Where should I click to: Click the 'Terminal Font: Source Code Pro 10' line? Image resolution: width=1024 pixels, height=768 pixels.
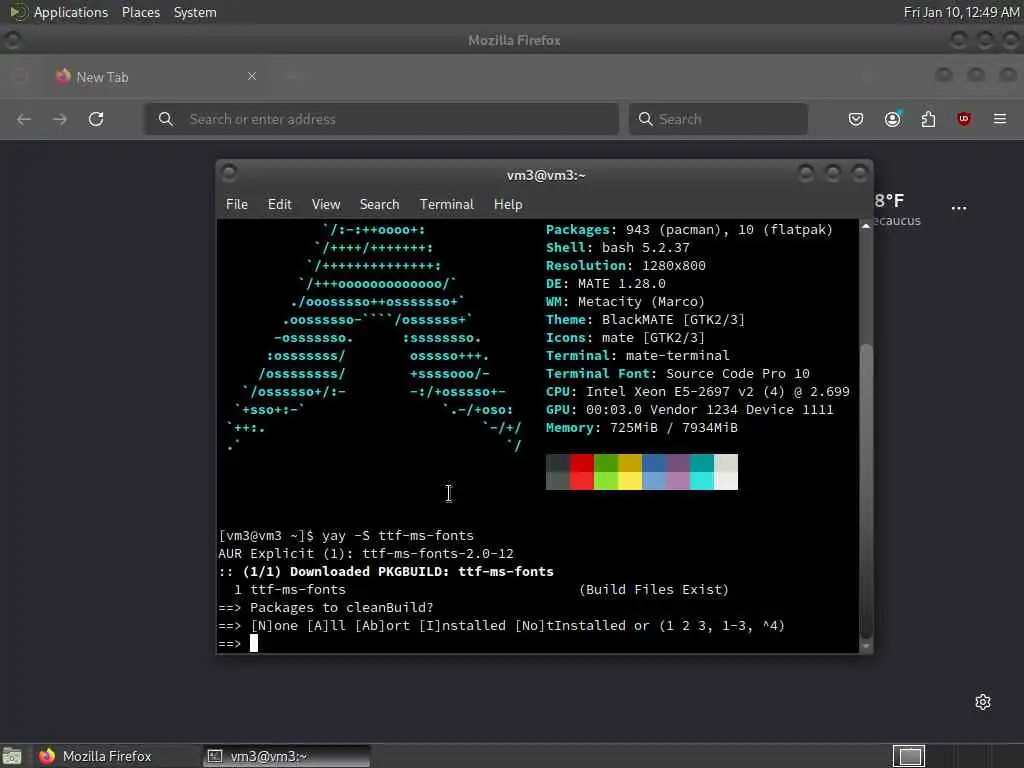[x=678, y=374]
